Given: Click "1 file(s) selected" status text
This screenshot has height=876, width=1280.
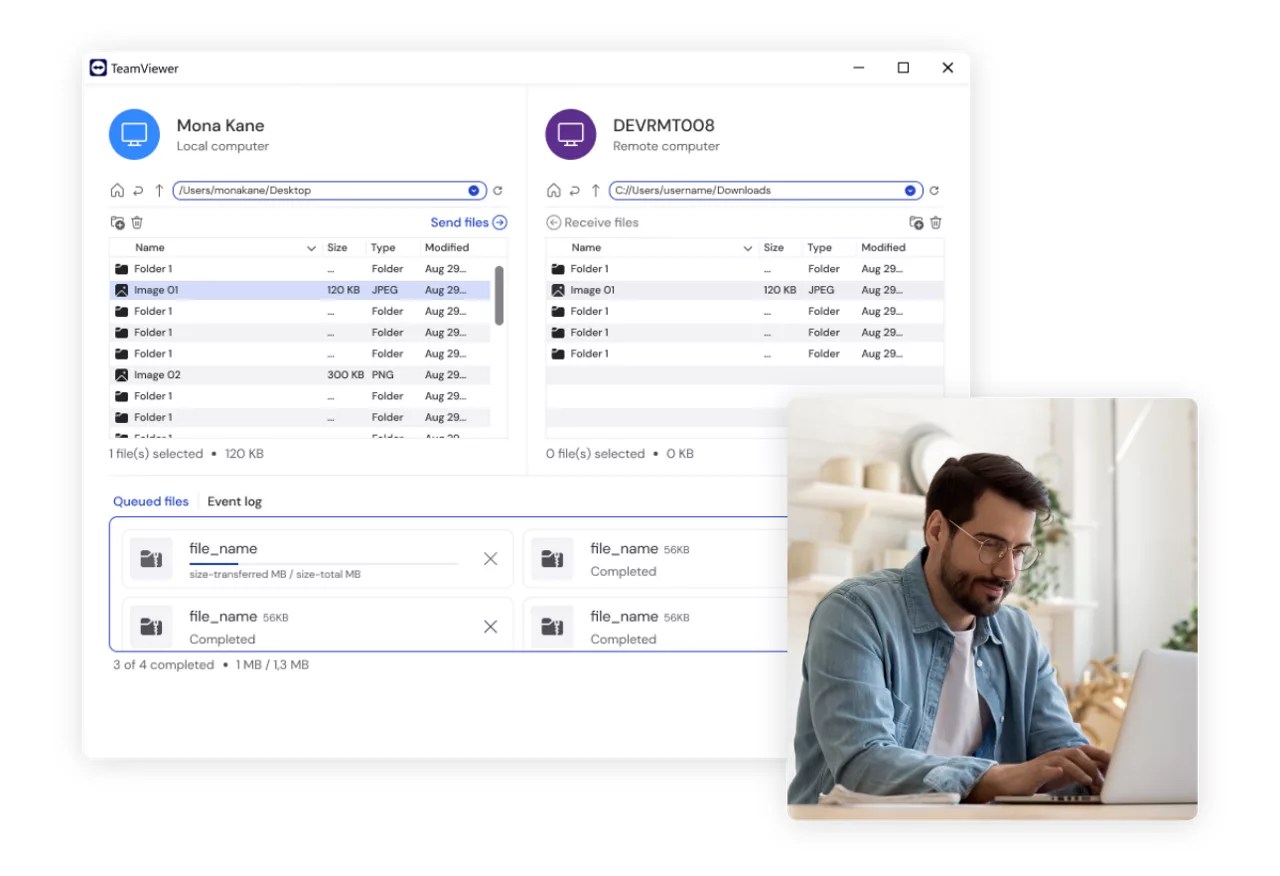Looking at the screenshot, I should tap(156, 454).
